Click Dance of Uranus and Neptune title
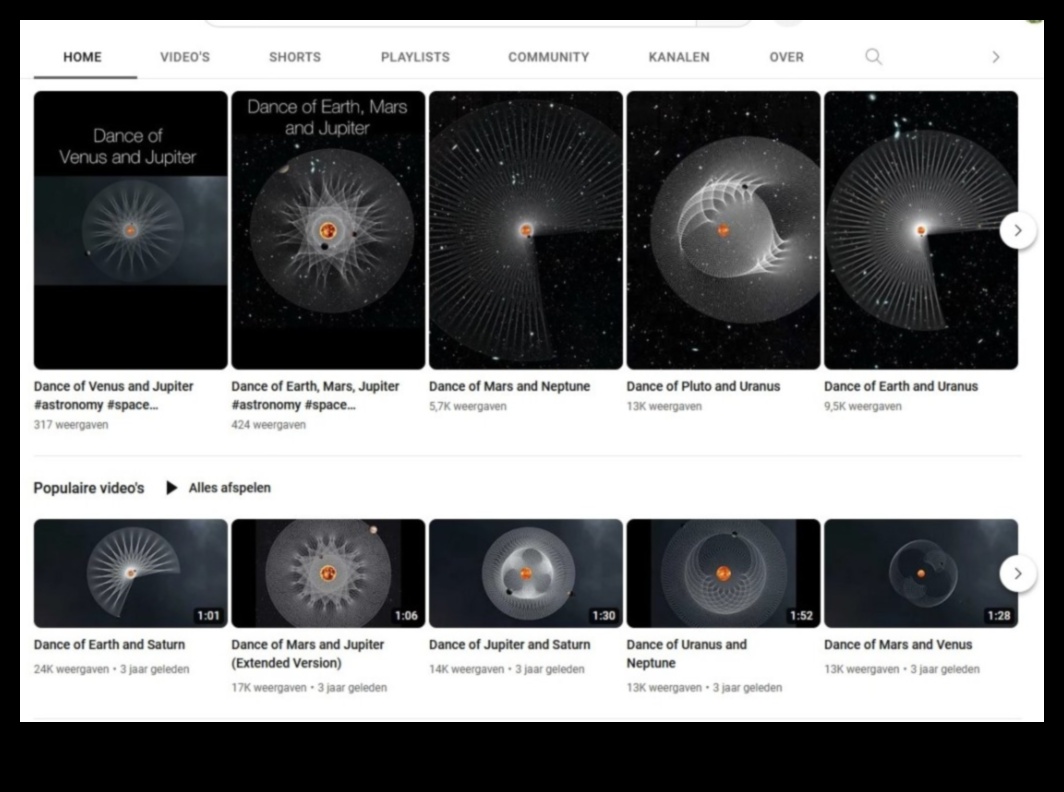 click(686, 653)
